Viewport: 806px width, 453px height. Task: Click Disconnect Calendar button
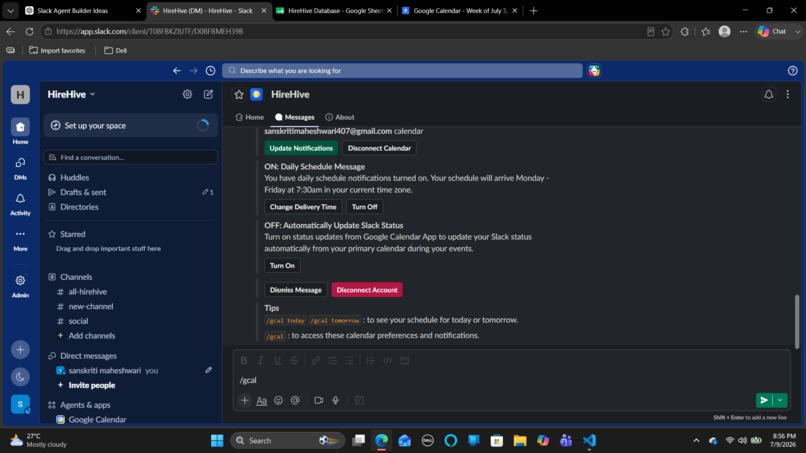pos(379,148)
